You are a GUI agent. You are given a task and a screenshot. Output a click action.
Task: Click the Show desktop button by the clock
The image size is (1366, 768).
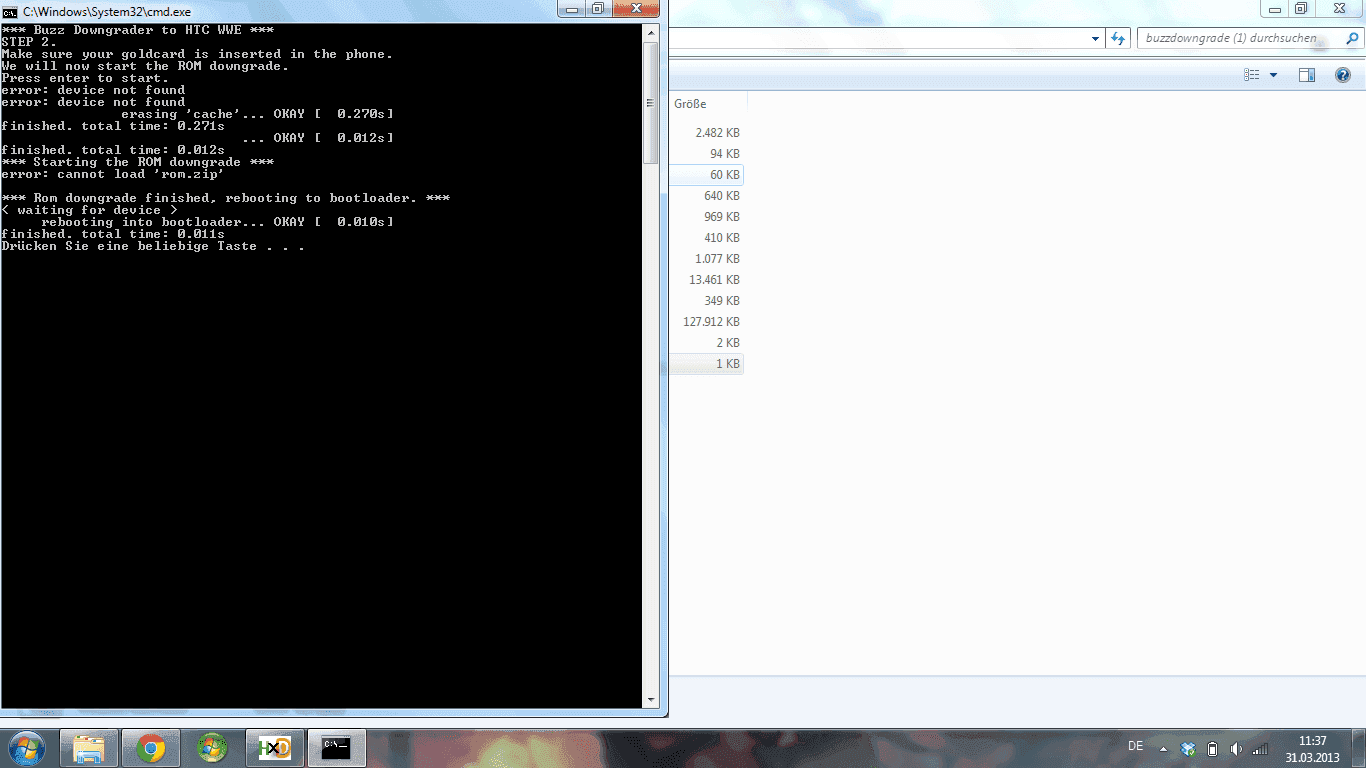[x=1359, y=748]
